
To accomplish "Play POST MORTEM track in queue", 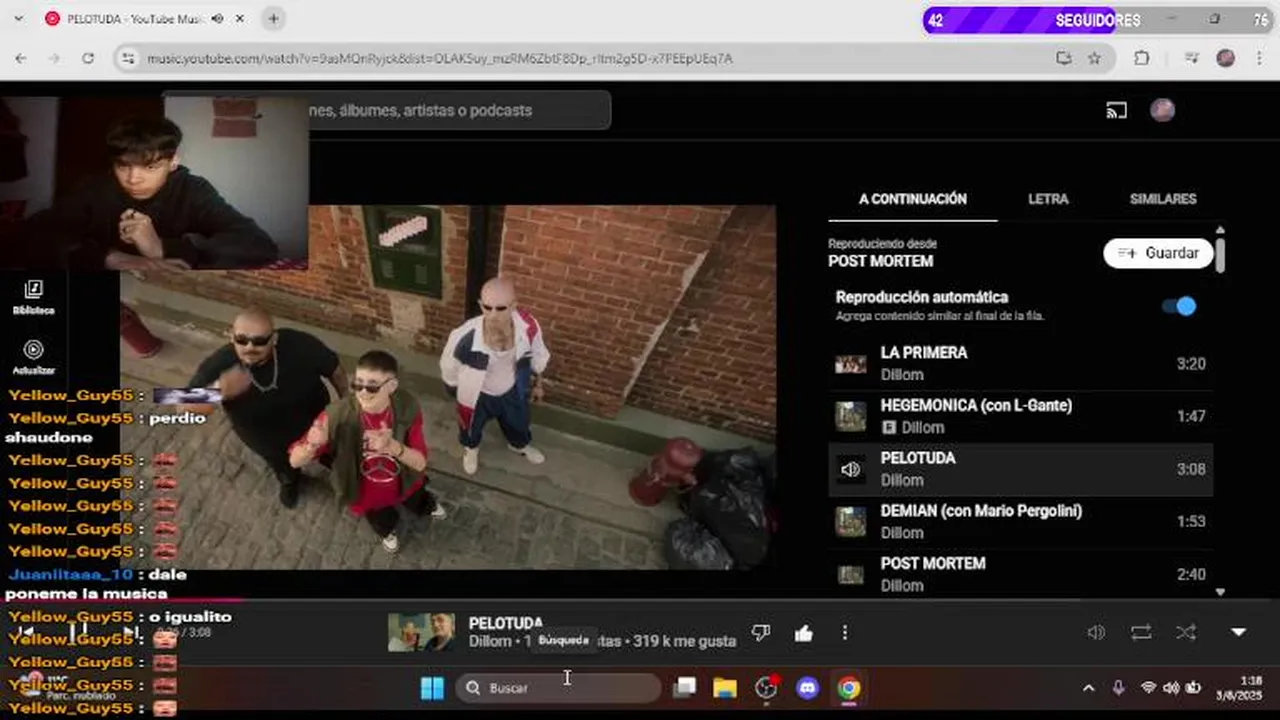I will (1020, 574).
